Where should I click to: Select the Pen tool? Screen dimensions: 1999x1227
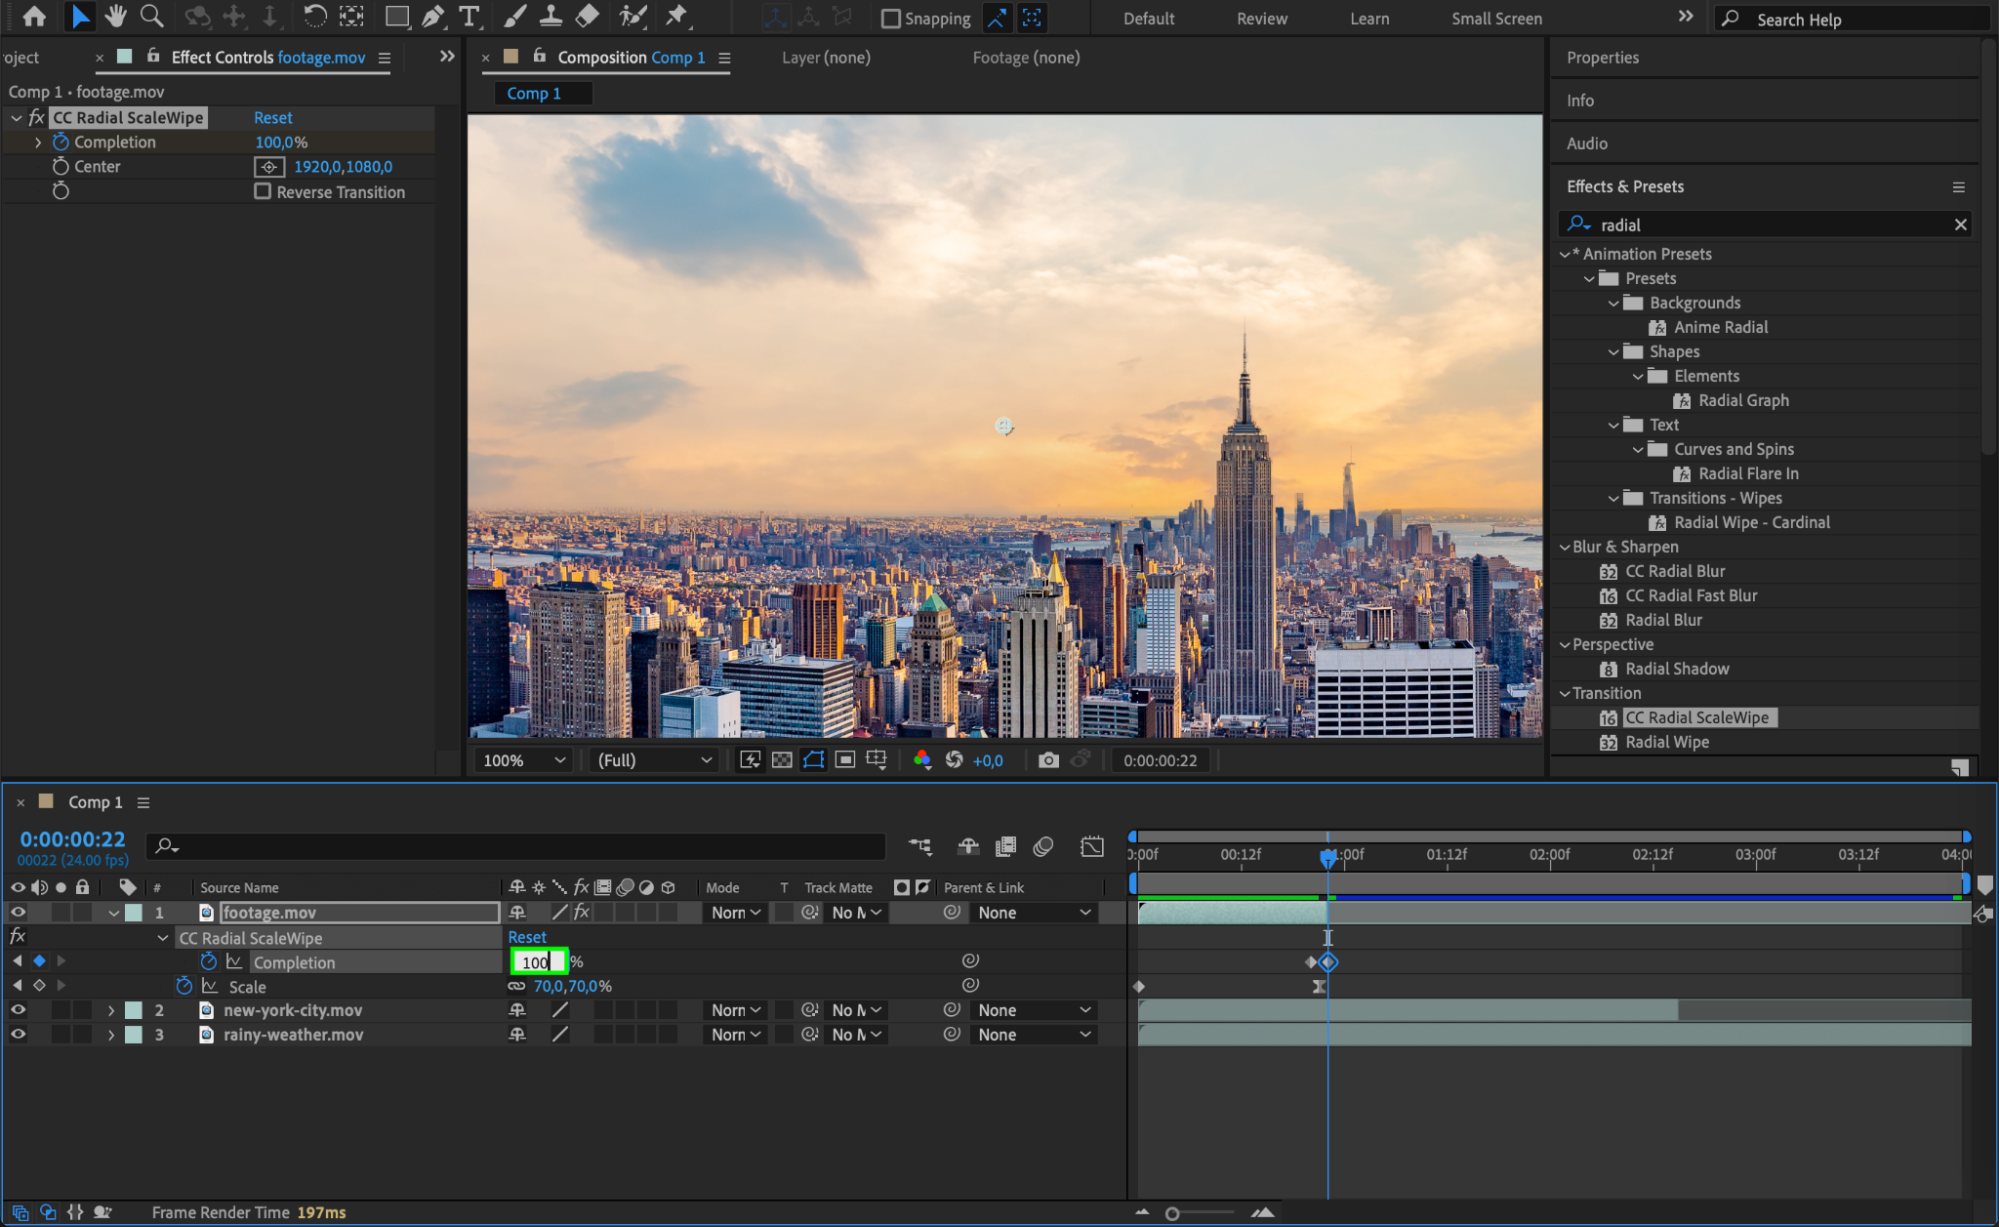pos(433,16)
